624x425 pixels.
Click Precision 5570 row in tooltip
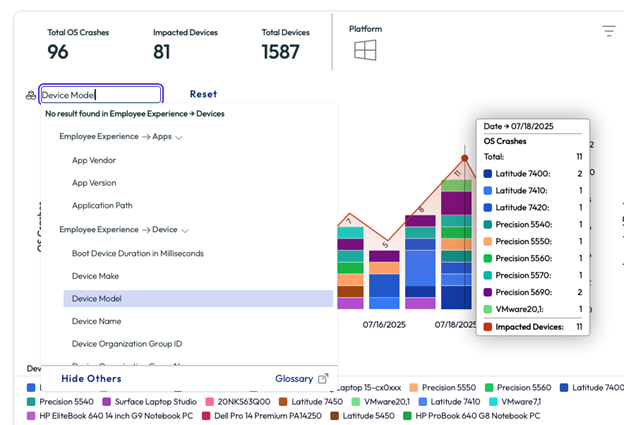533,275
